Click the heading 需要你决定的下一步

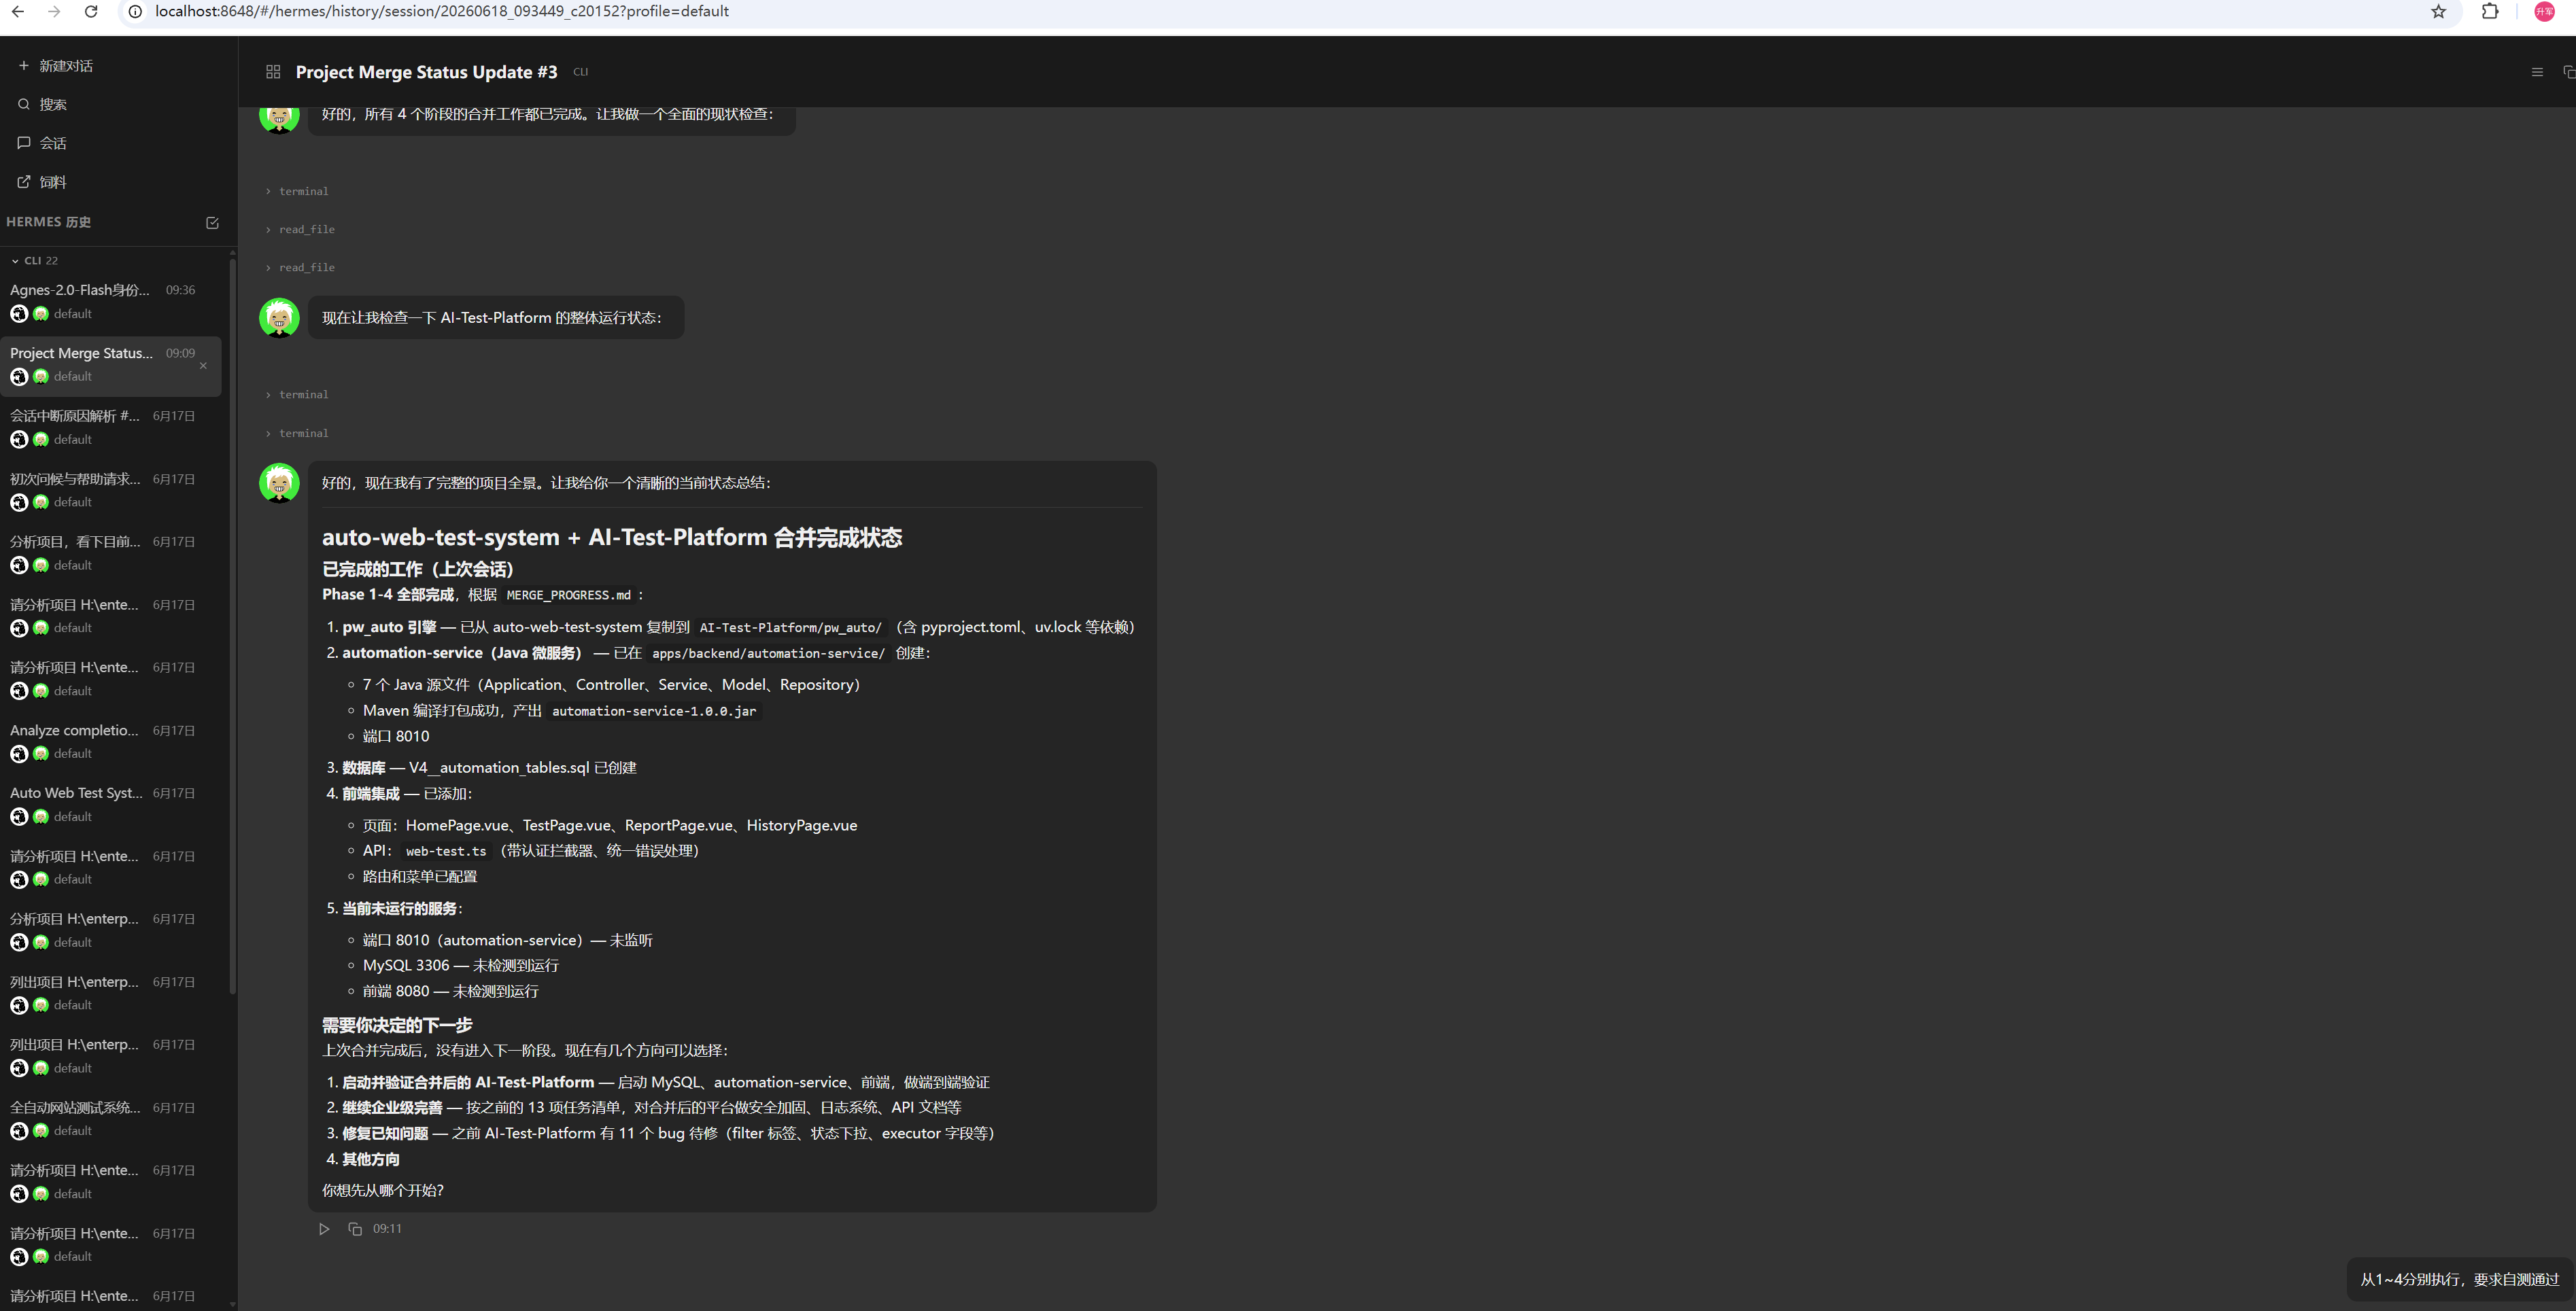click(397, 1025)
